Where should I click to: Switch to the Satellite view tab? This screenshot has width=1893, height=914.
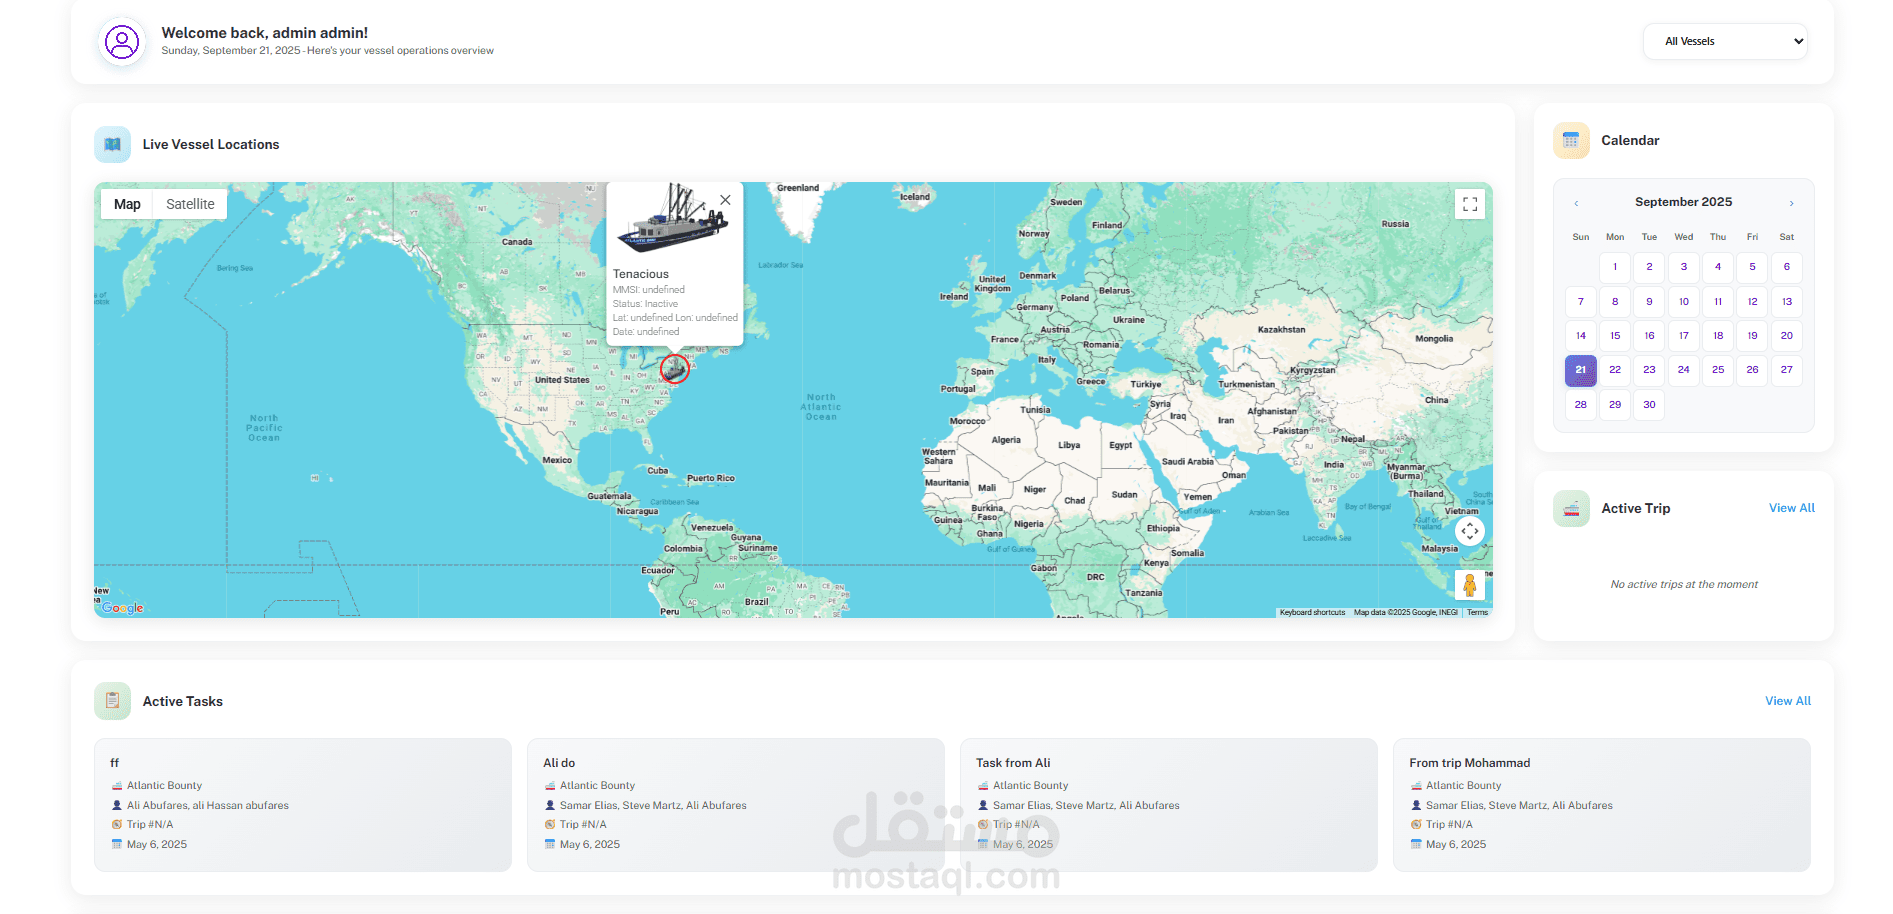click(190, 204)
